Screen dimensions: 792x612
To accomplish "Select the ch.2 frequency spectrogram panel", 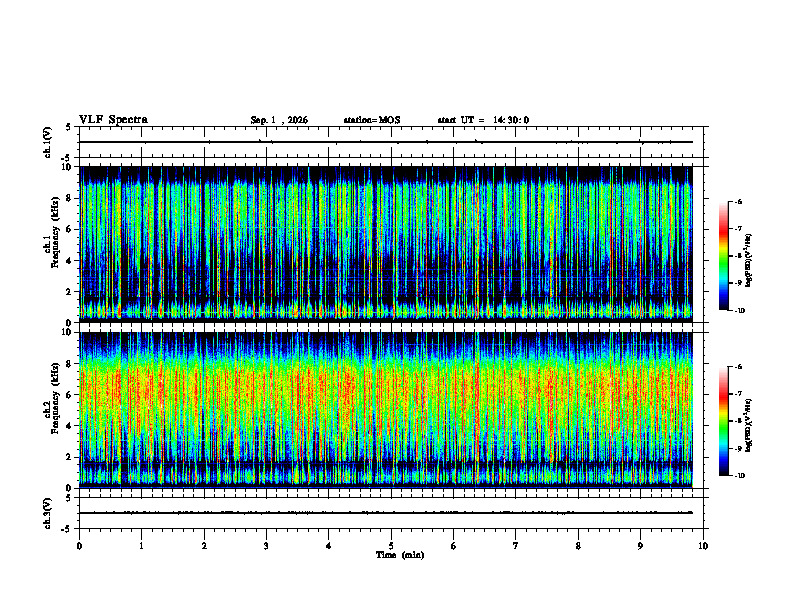I will (386, 410).
